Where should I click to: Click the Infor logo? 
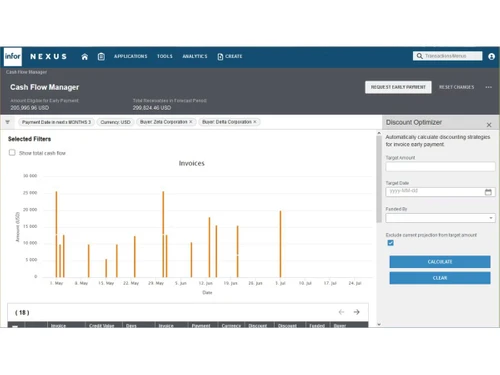tap(13, 56)
